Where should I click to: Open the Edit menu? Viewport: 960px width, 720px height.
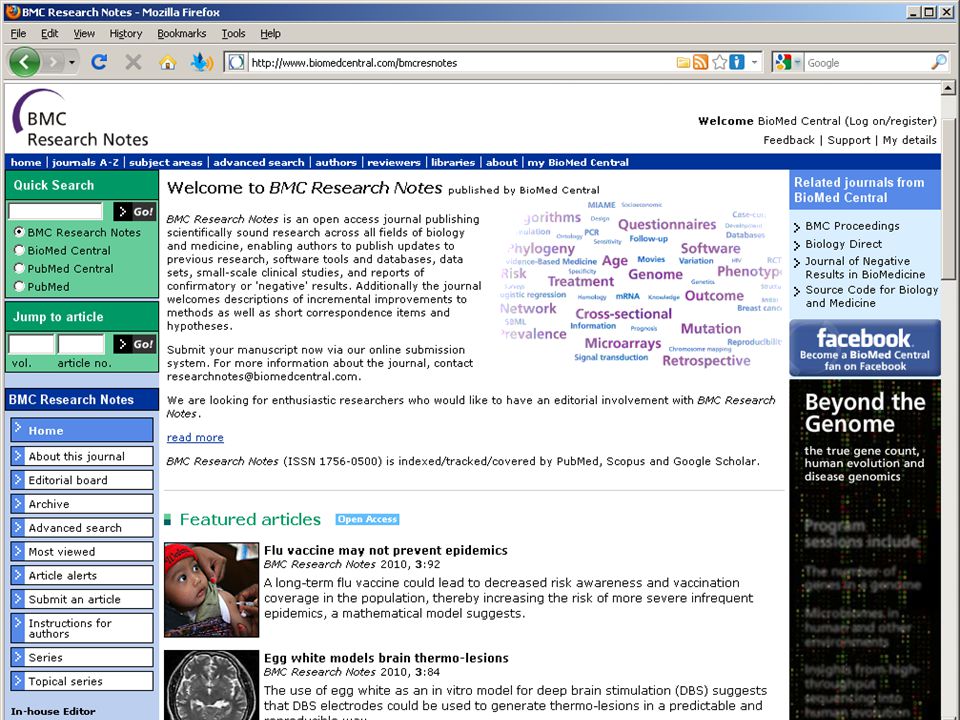[50, 34]
